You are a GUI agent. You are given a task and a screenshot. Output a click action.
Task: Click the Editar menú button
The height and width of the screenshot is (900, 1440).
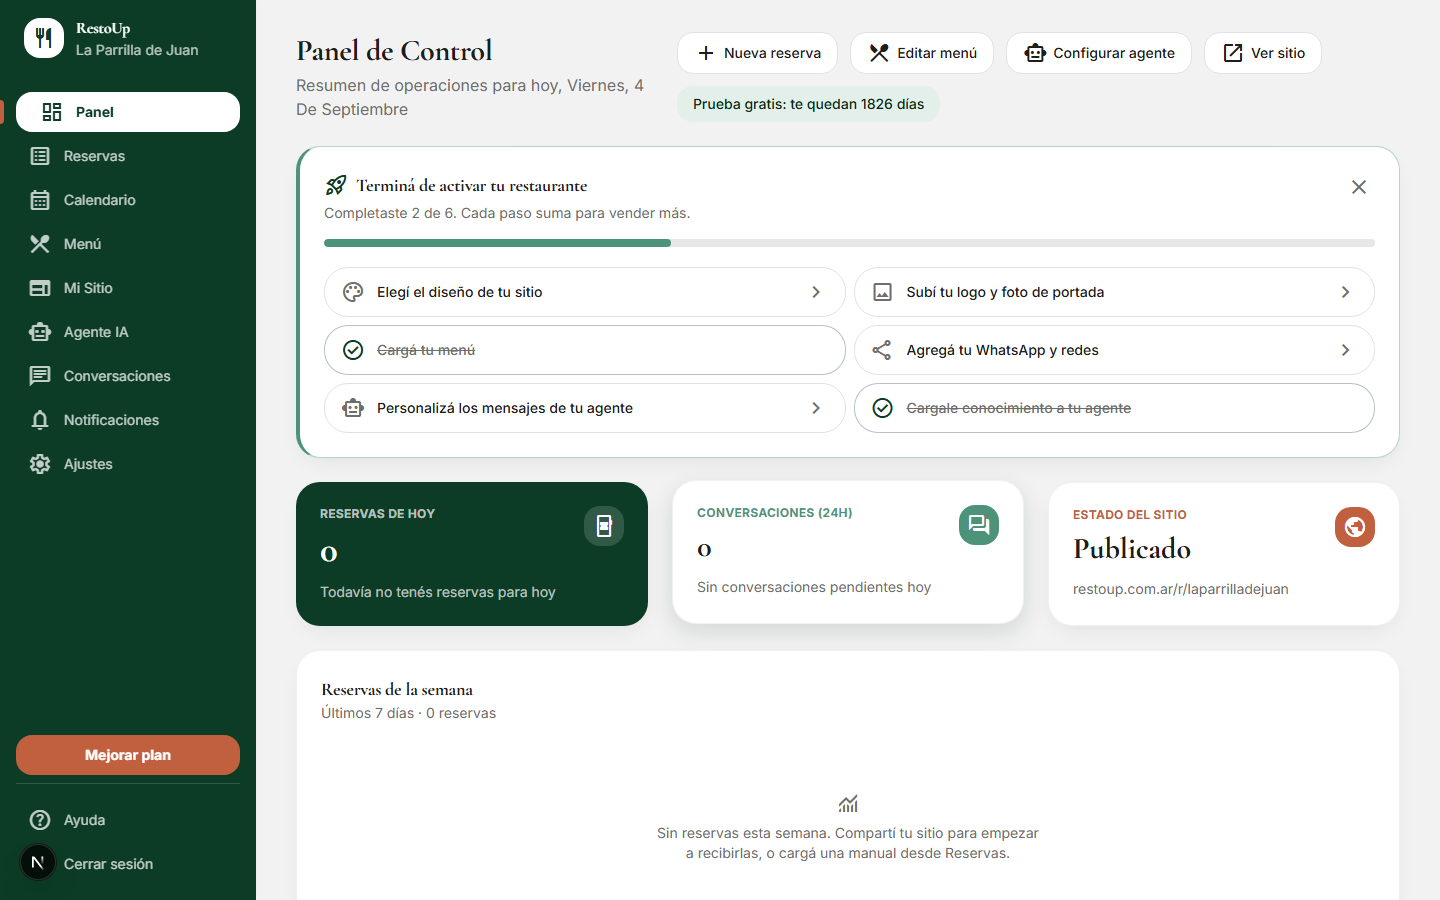pos(922,53)
